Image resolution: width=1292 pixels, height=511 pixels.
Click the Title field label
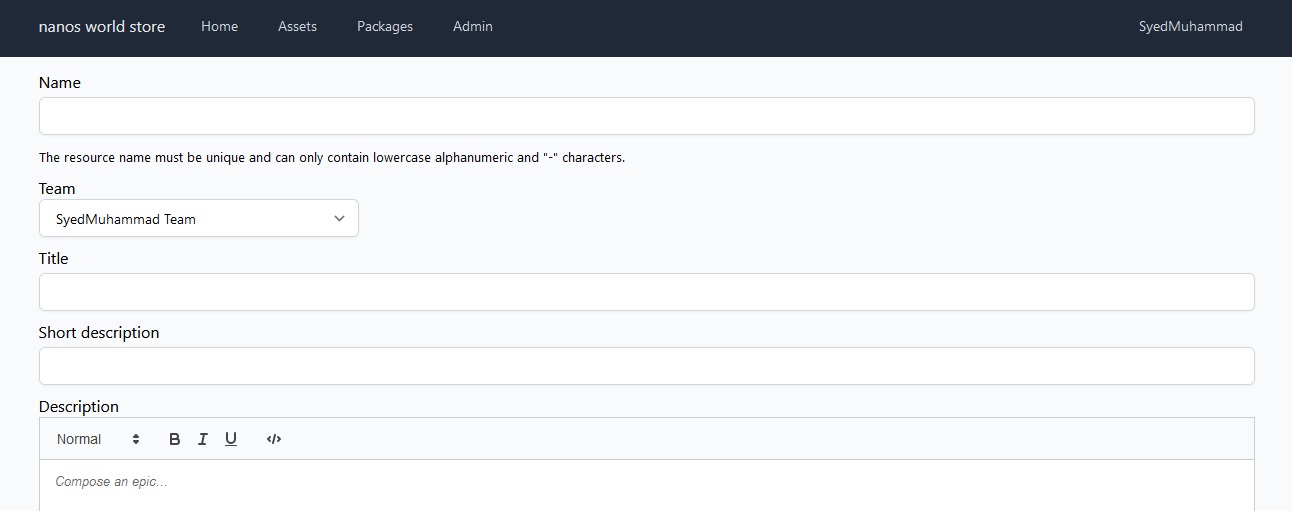54,259
